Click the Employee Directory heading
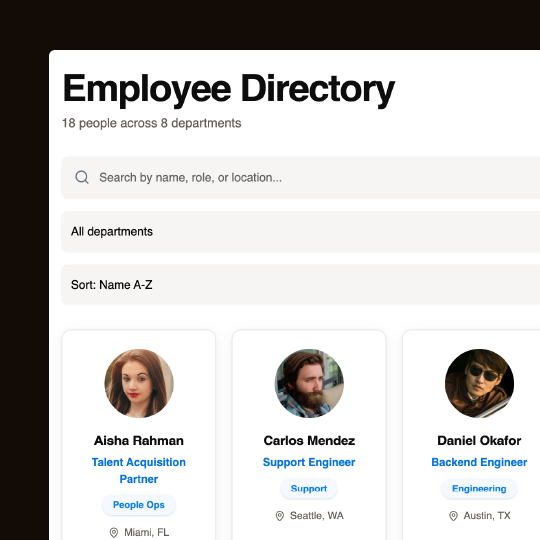 coord(228,90)
